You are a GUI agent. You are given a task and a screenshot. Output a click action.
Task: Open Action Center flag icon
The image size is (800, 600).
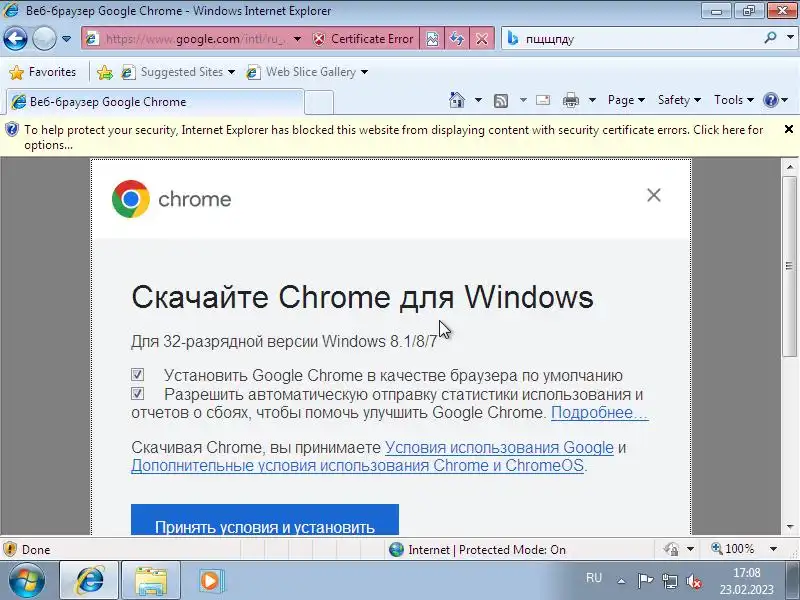[645, 581]
